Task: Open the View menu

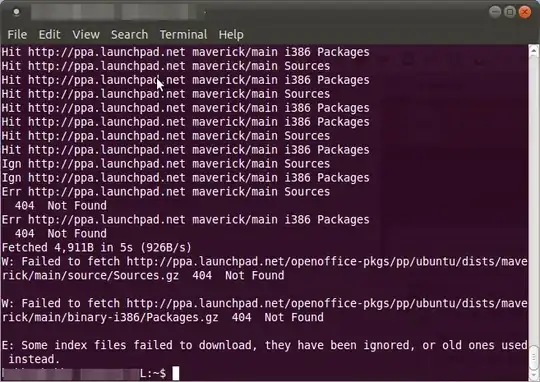Action: pos(86,34)
